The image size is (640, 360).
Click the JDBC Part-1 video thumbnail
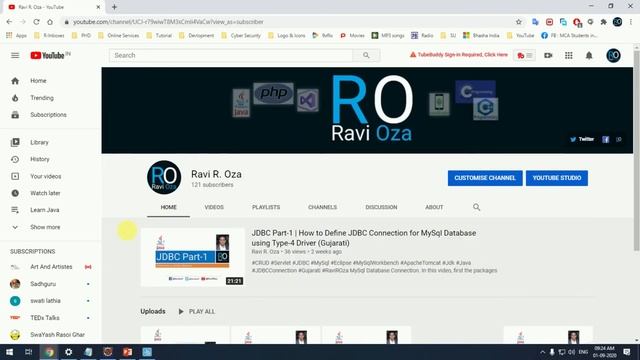click(193, 257)
